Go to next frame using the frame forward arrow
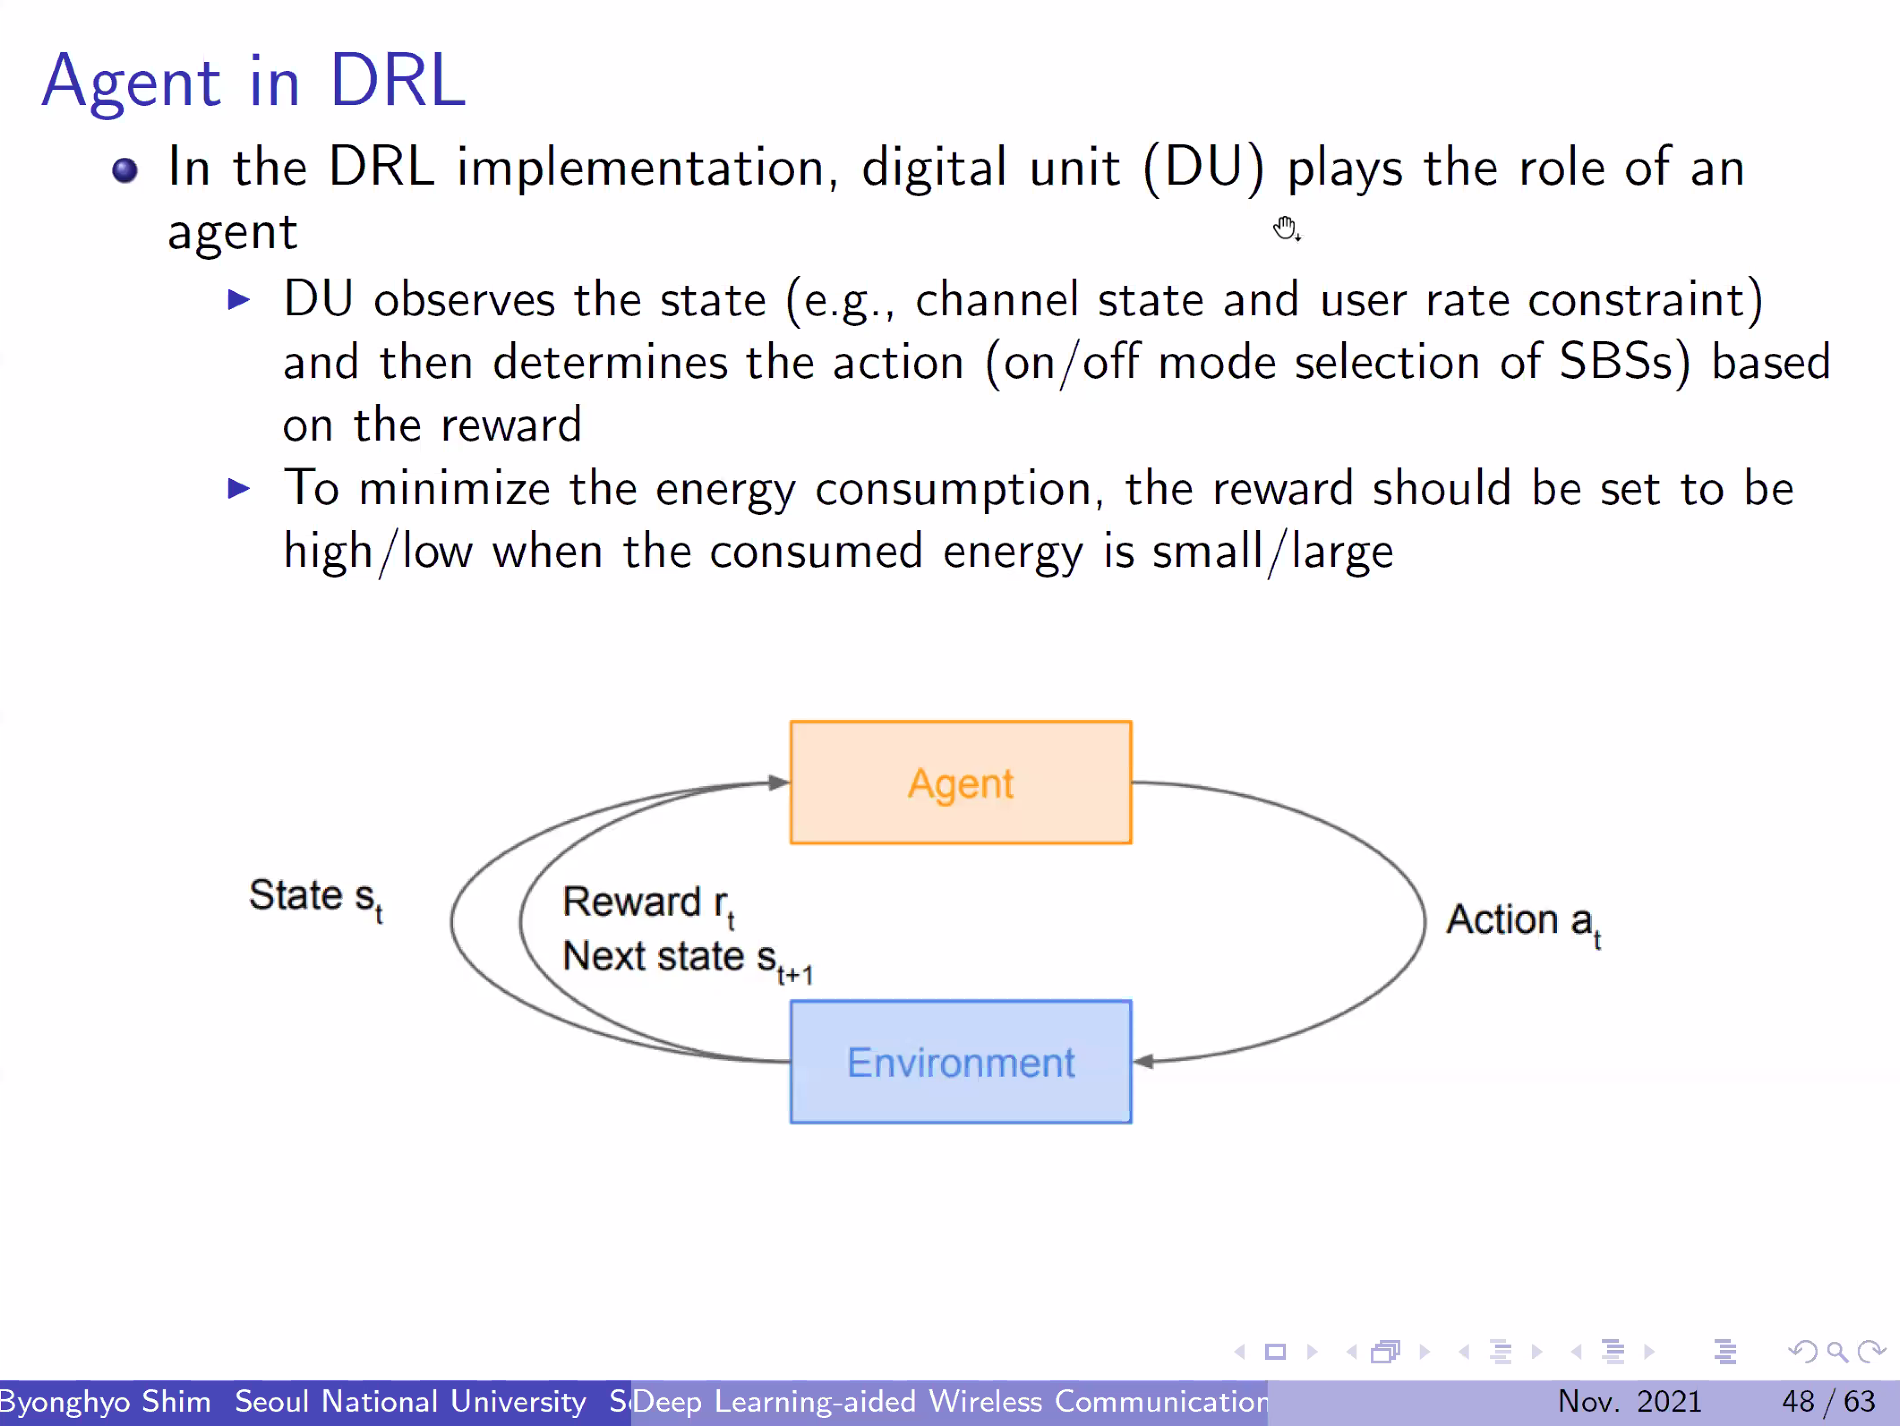This screenshot has width=1900, height=1426. [1424, 1352]
